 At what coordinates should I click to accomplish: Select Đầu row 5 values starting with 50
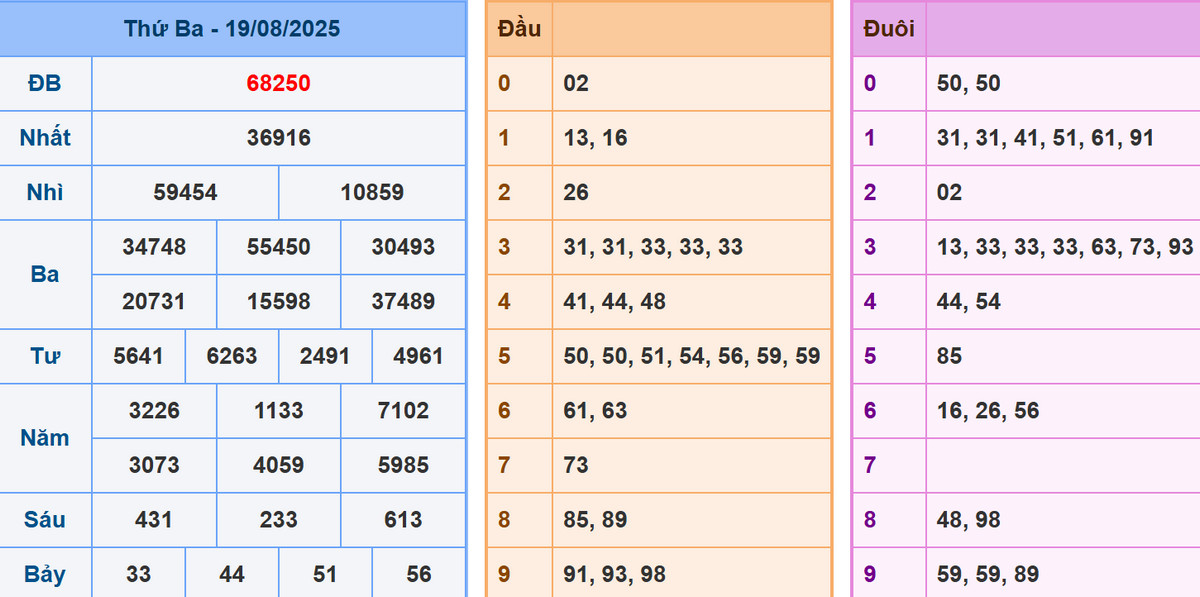coord(690,356)
